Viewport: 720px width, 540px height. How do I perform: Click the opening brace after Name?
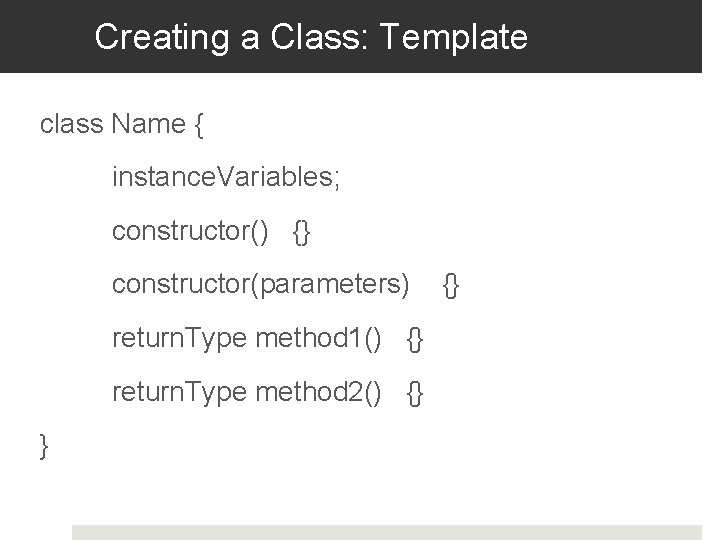[200, 125]
